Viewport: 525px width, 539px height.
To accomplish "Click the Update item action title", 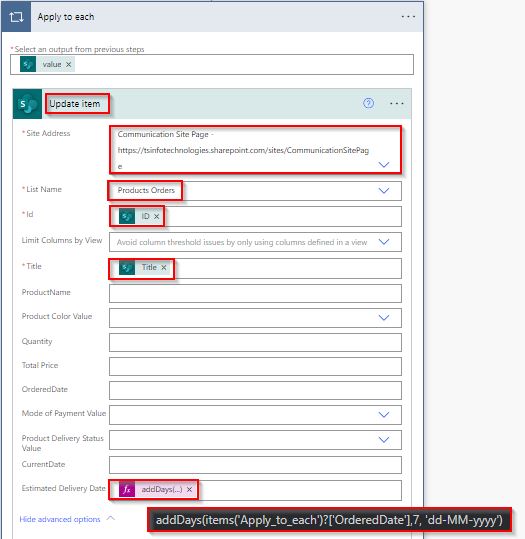I will (x=75, y=103).
